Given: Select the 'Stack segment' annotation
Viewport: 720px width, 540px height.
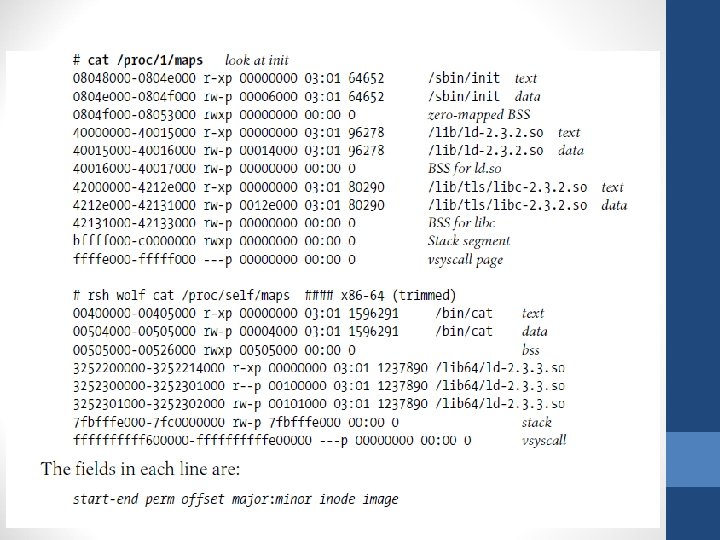Looking at the screenshot, I should tap(469, 241).
